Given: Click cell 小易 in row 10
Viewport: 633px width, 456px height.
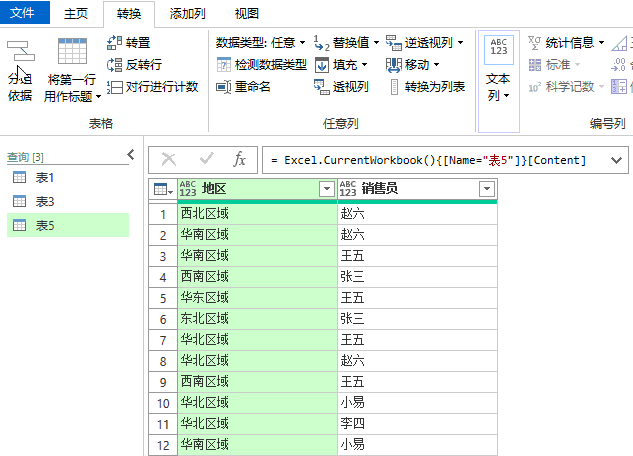Looking at the screenshot, I should [x=417, y=403].
